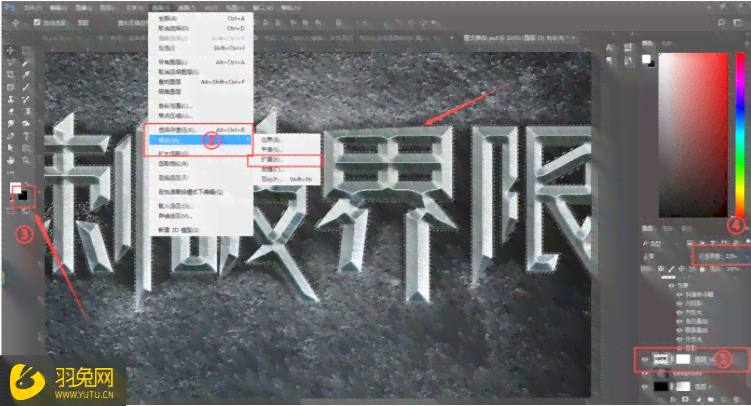Select the Eraser tool
751x406 pixels.
pos(11,112)
